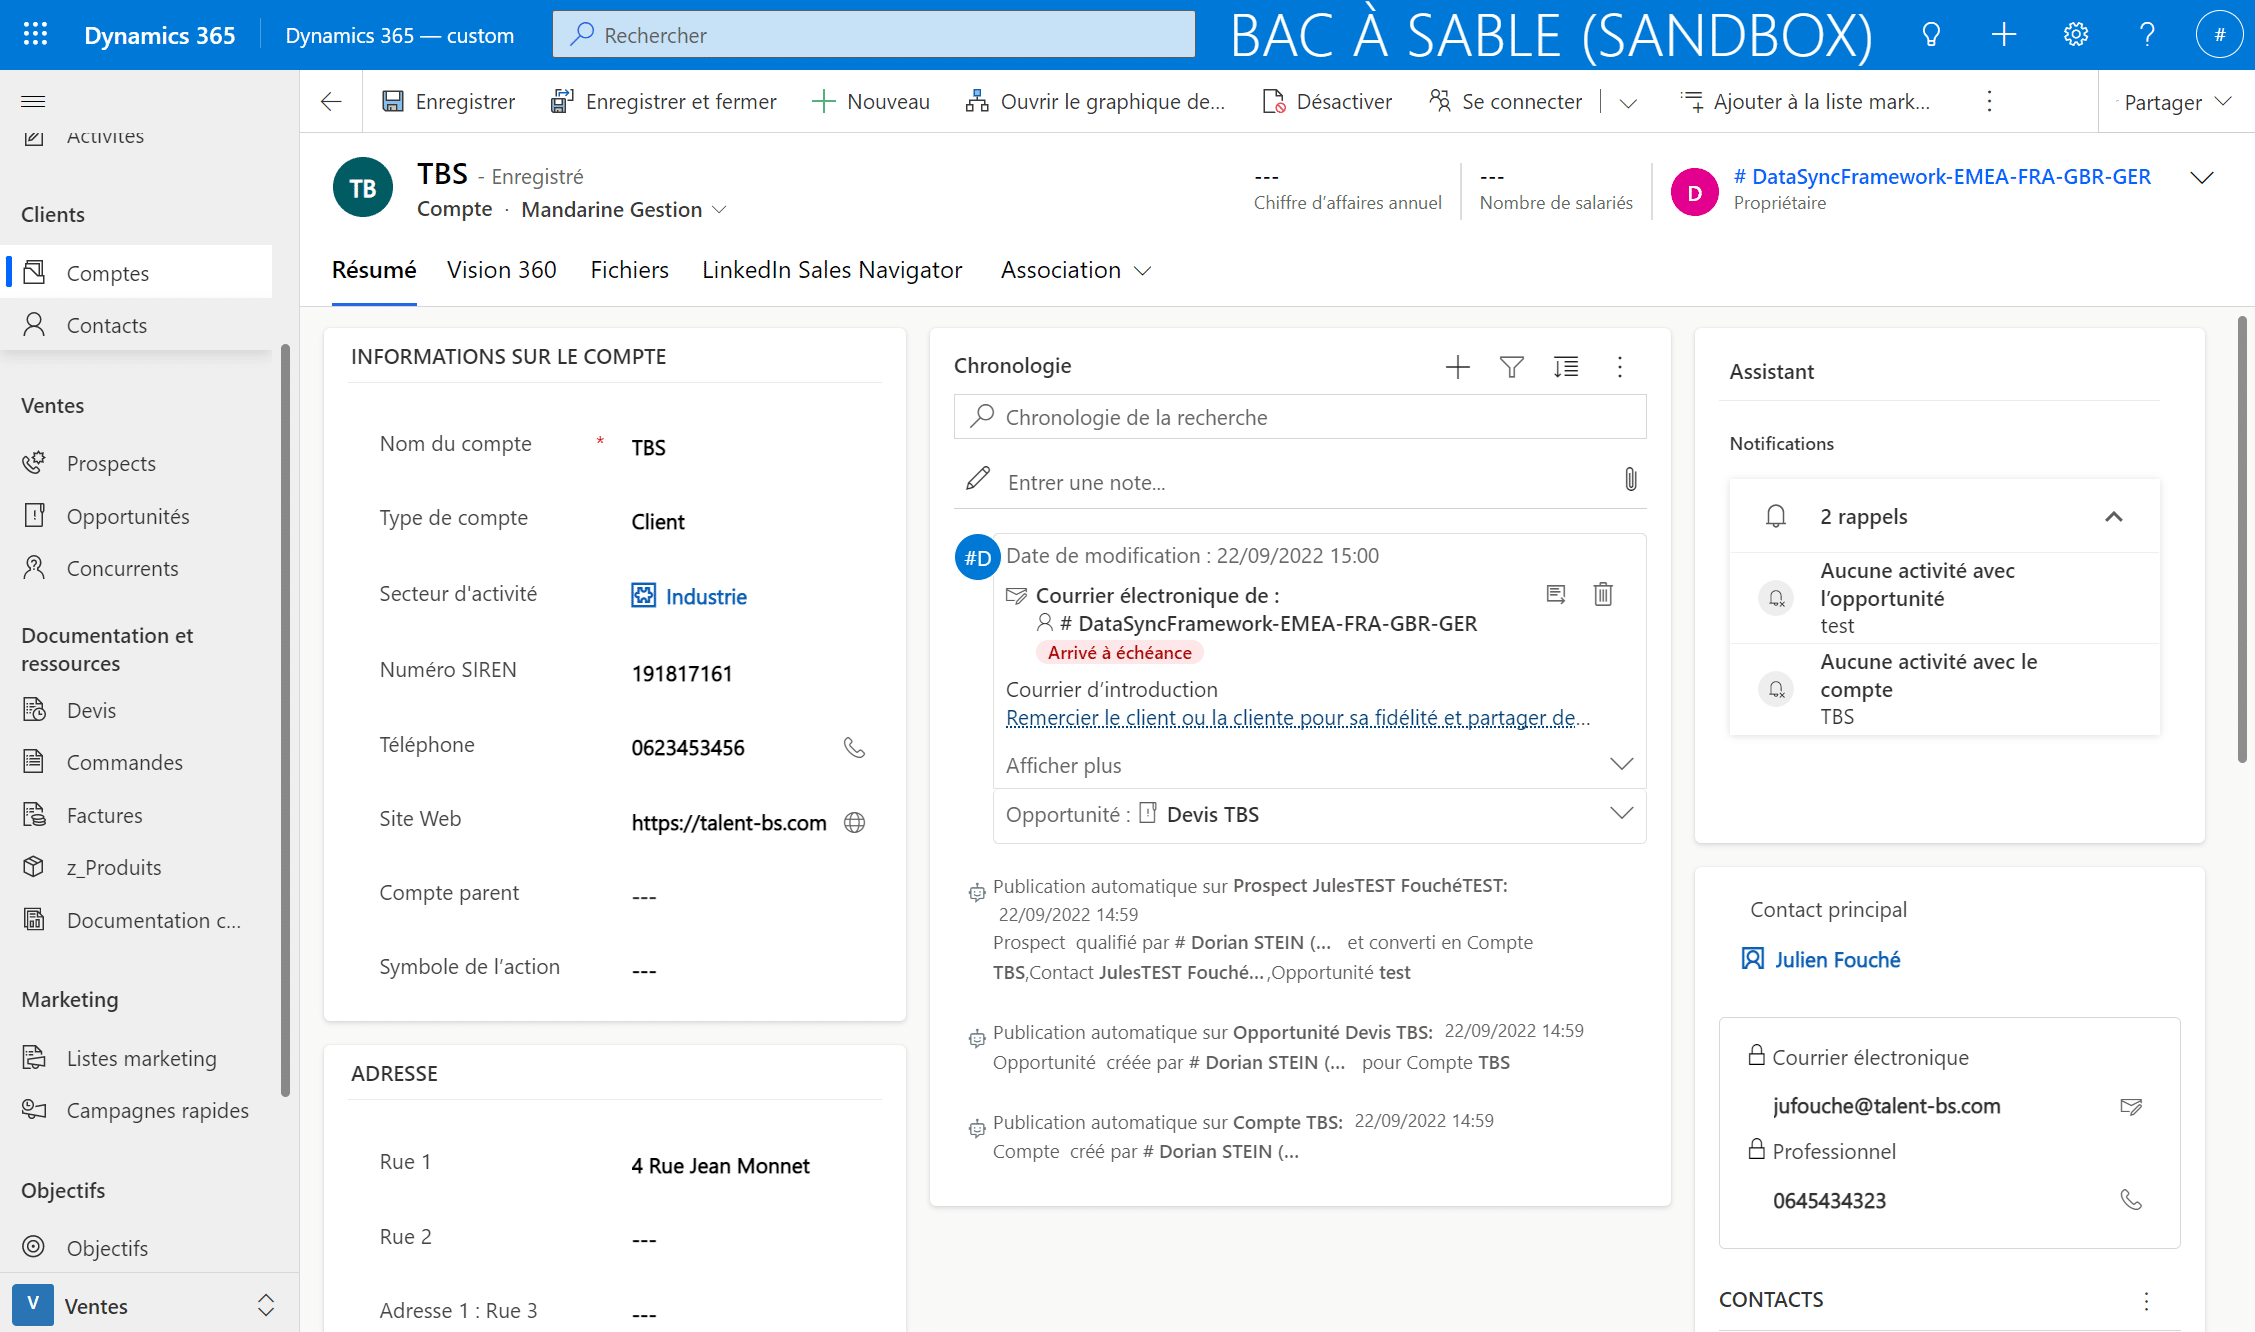2255x1332 pixels.
Task: Dismiss the Aucune activité avec l'opportunité reminder
Action: point(1777,598)
